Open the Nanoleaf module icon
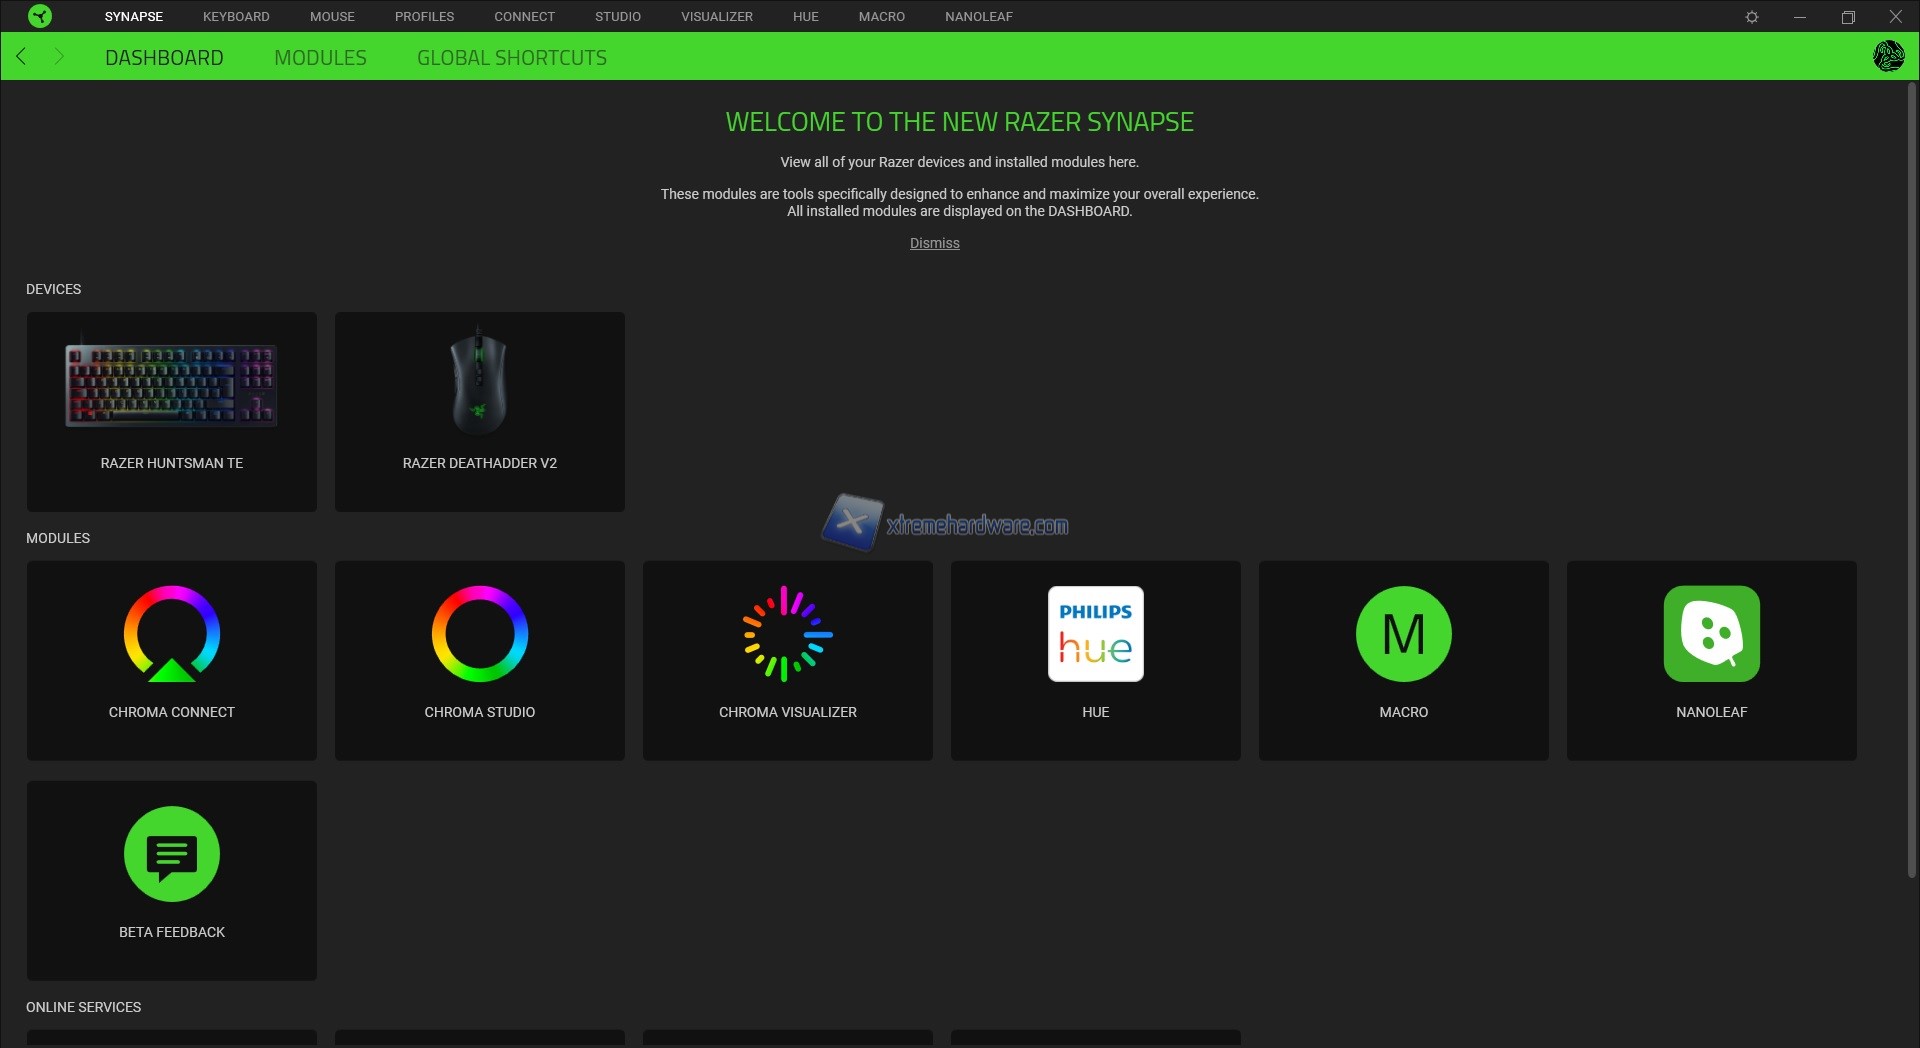1920x1048 pixels. click(x=1712, y=634)
